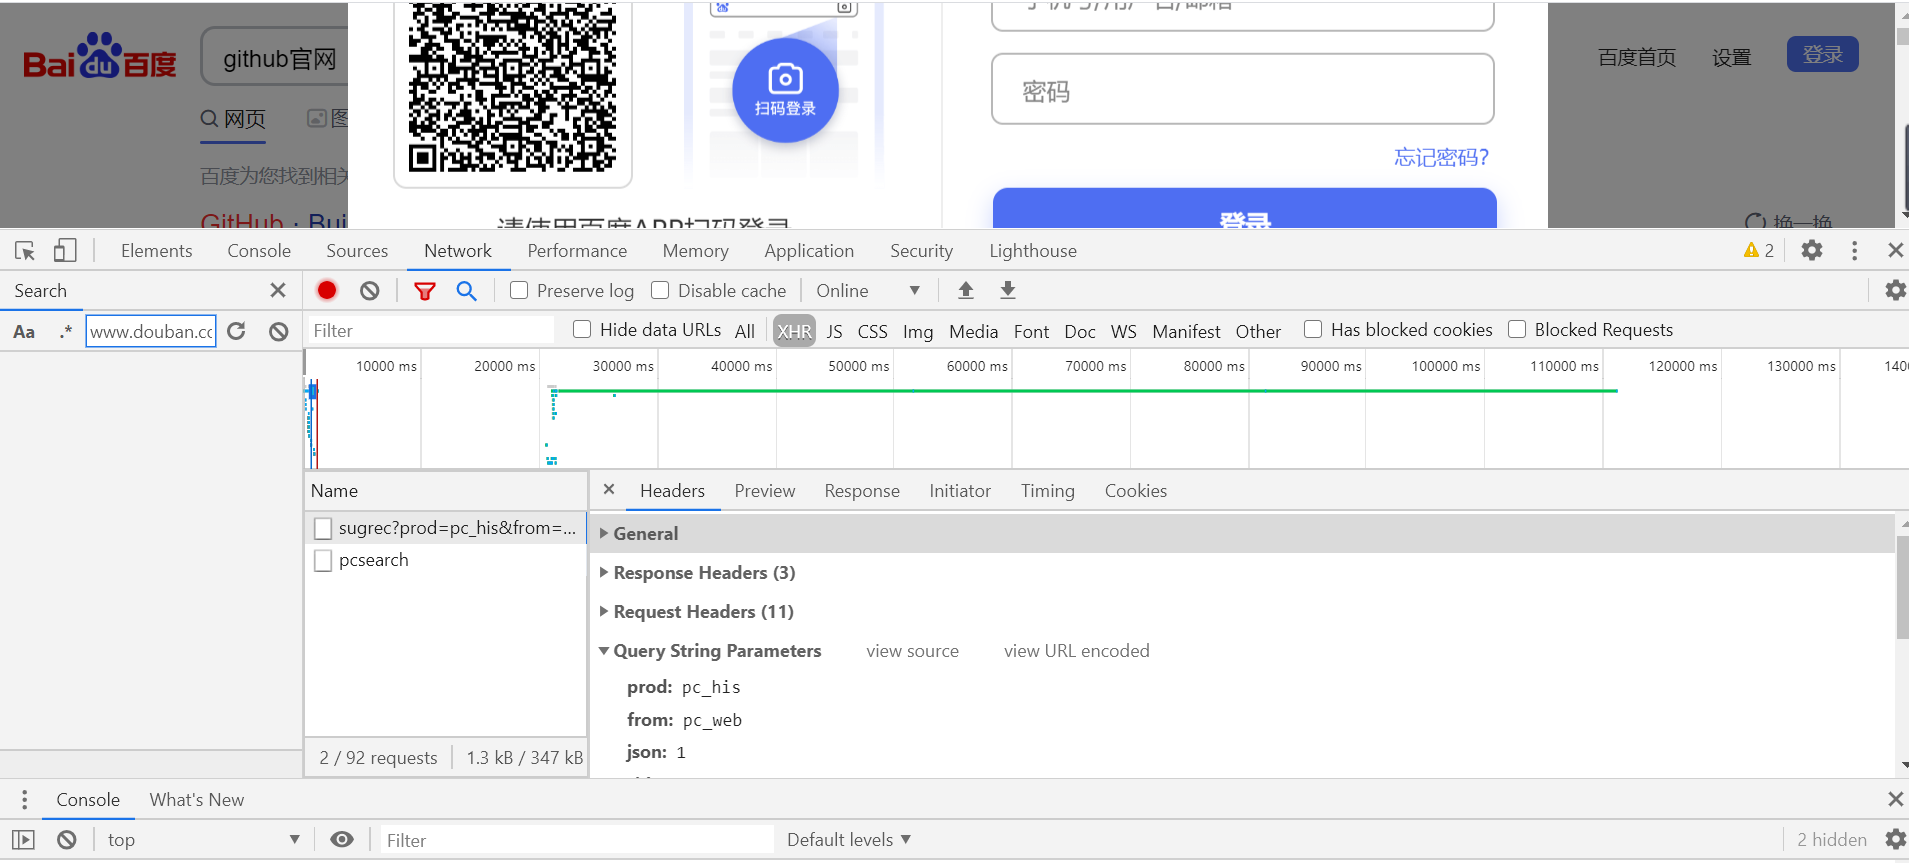Image resolution: width=1909 pixels, height=863 pixels.
Task: Open network settings gear icon
Action: [1895, 290]
